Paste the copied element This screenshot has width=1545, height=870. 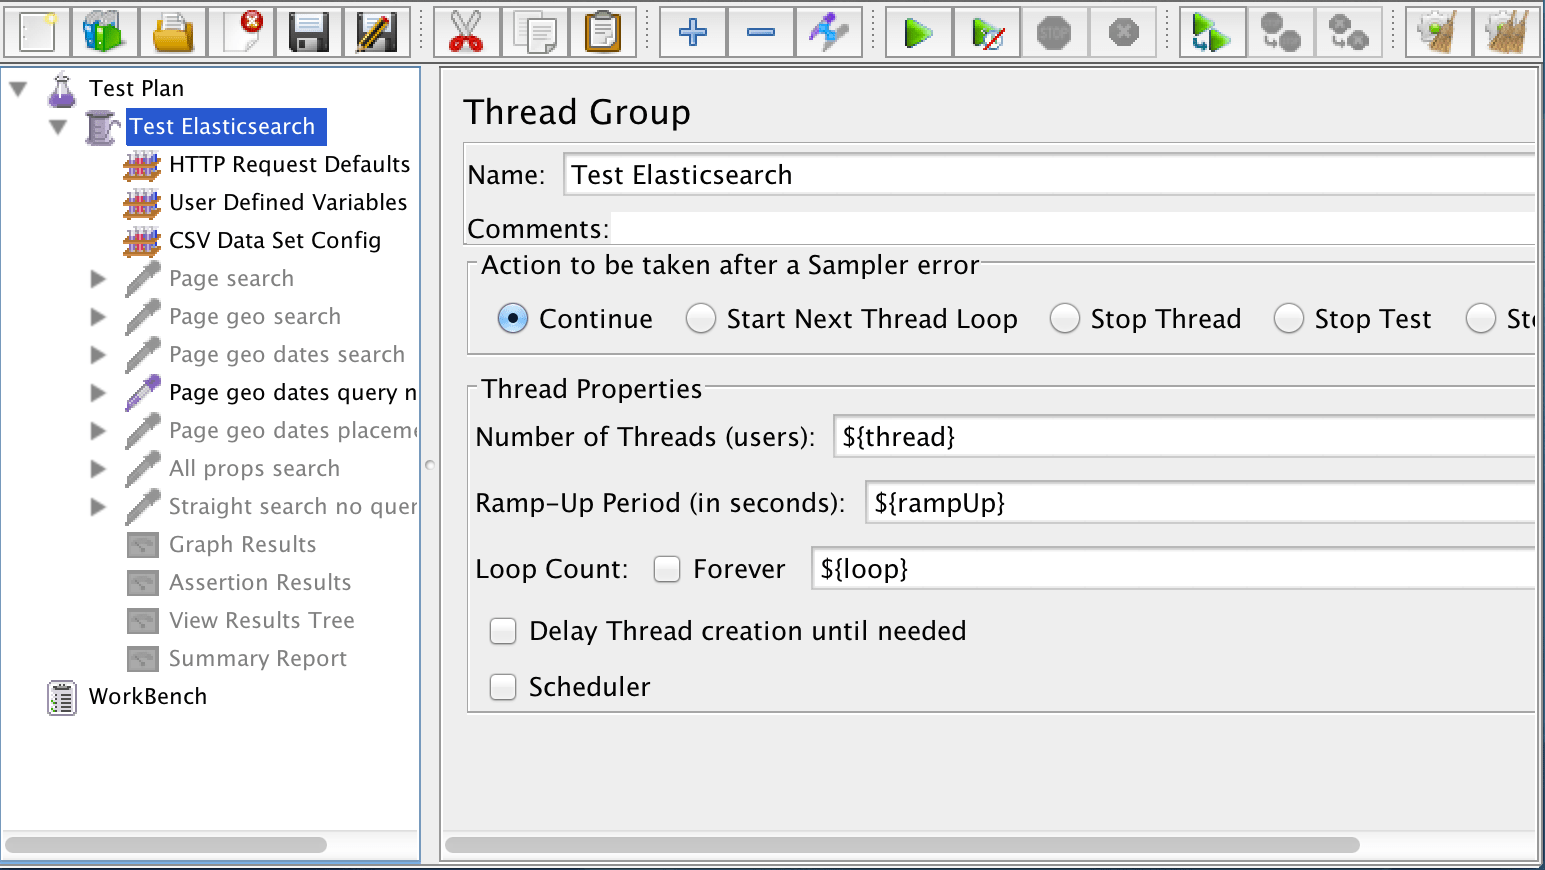pos(603,31)
